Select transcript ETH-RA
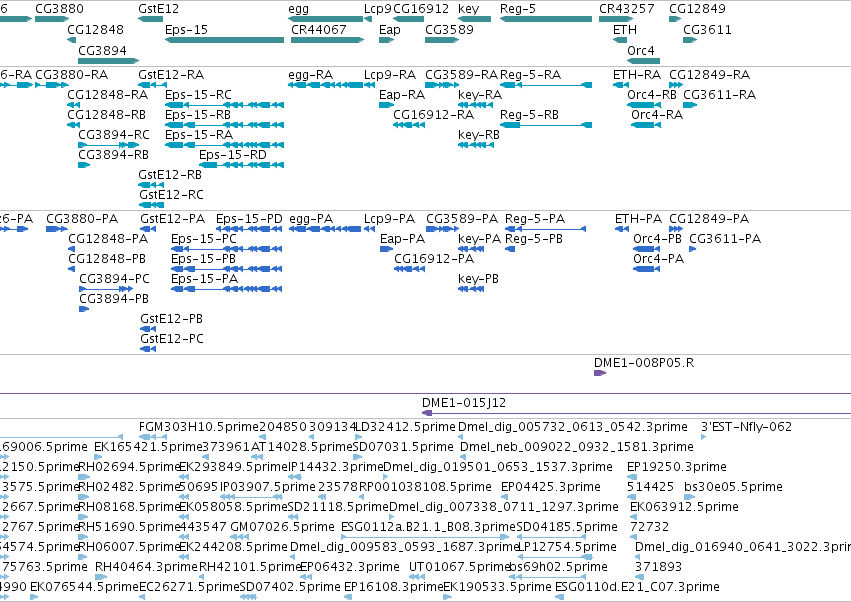Screen dimensions: 851x602 [x=637, y=74]
